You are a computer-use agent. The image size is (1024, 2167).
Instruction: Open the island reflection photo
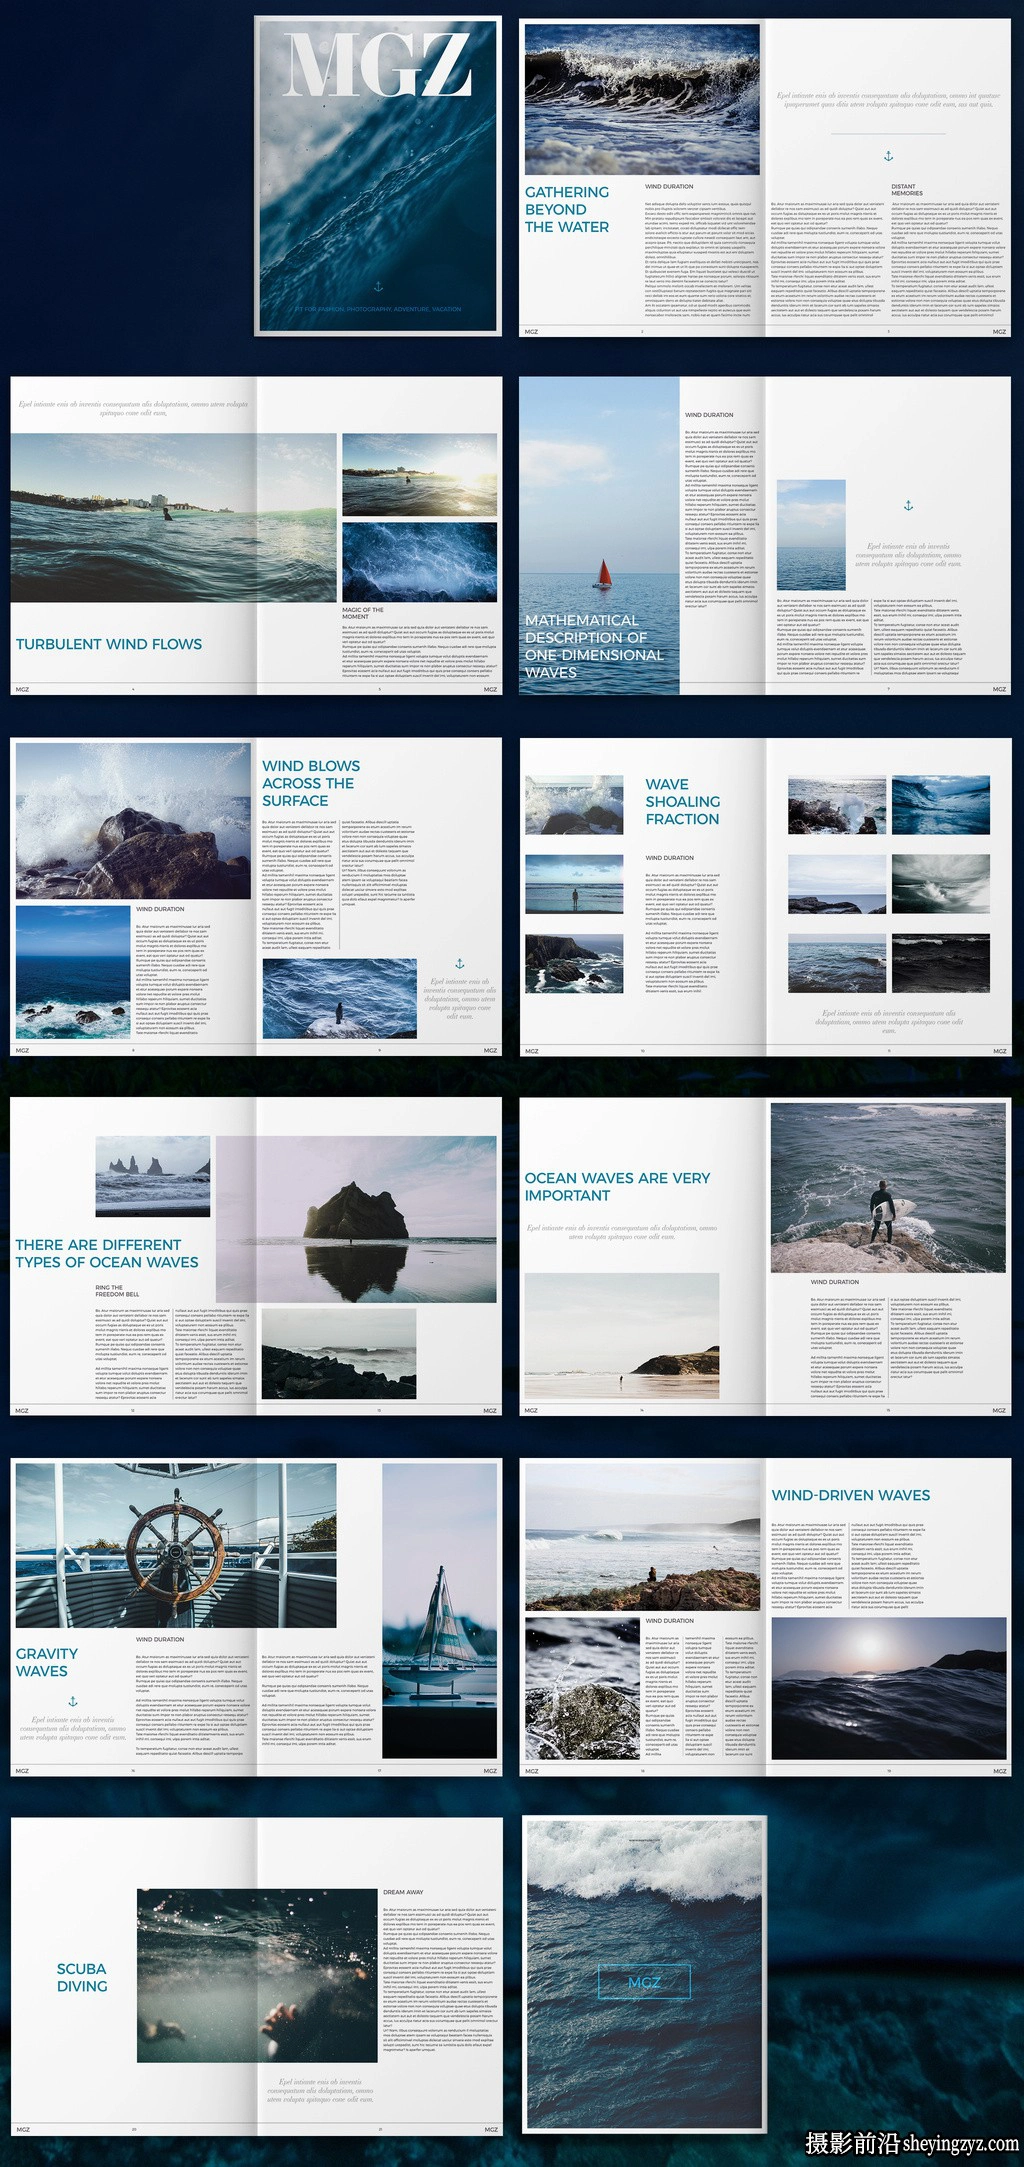(356, 1219)
